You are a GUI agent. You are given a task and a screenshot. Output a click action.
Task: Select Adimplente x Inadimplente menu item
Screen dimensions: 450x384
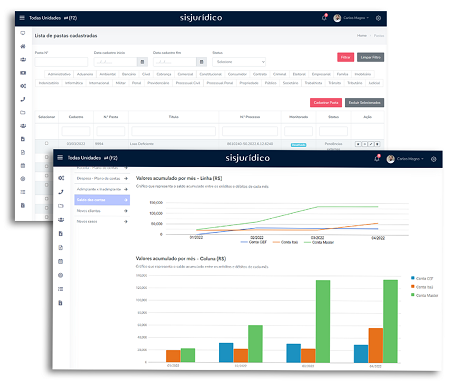coord(102,189)
